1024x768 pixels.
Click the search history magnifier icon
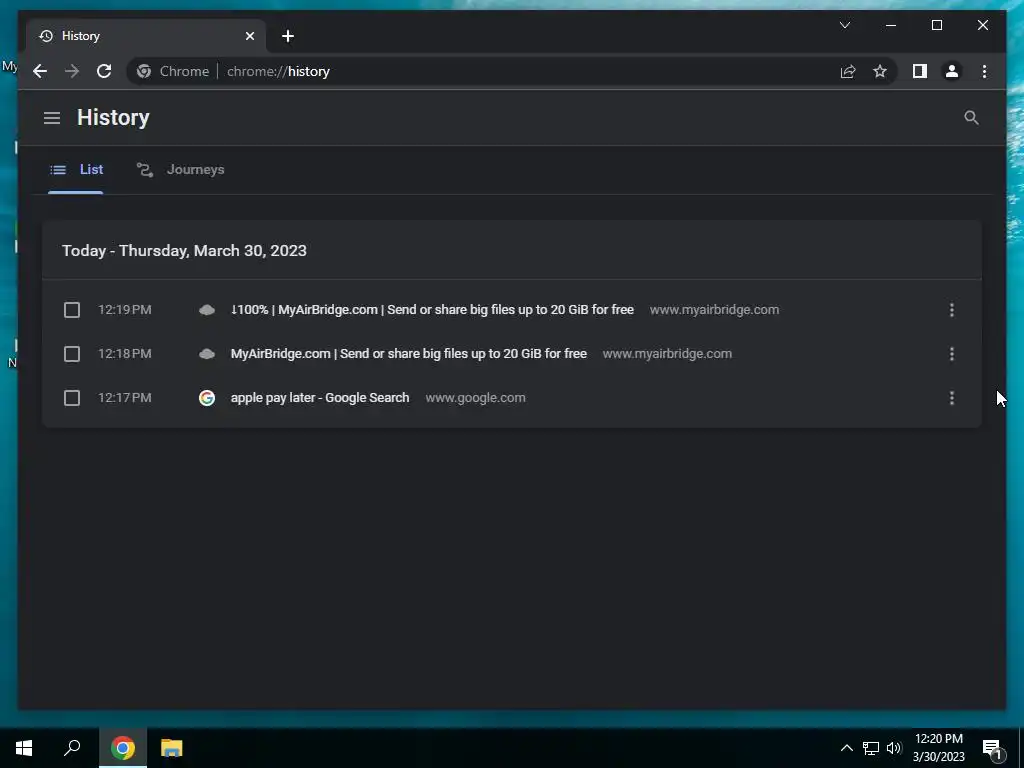coord(971,118)
